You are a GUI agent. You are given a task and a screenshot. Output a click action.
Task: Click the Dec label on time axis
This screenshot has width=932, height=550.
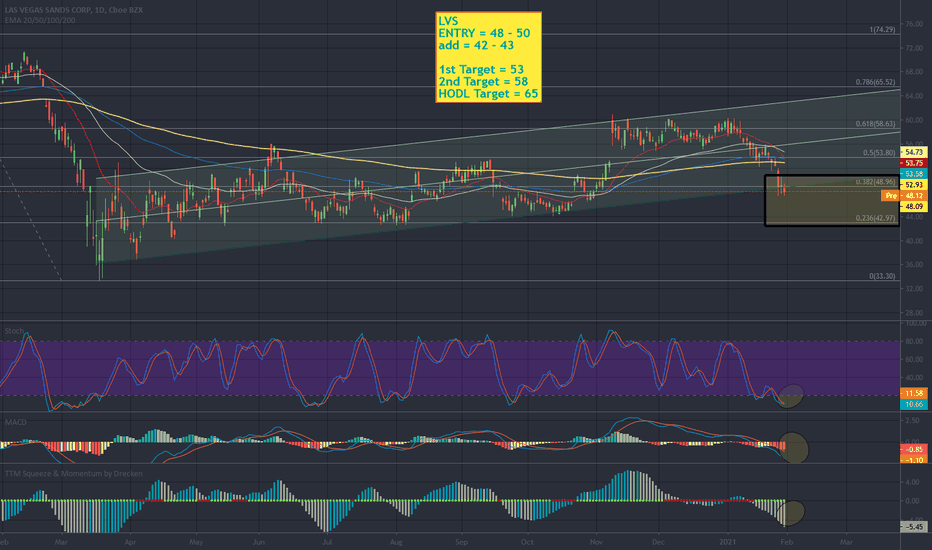[x=658, y=542]
